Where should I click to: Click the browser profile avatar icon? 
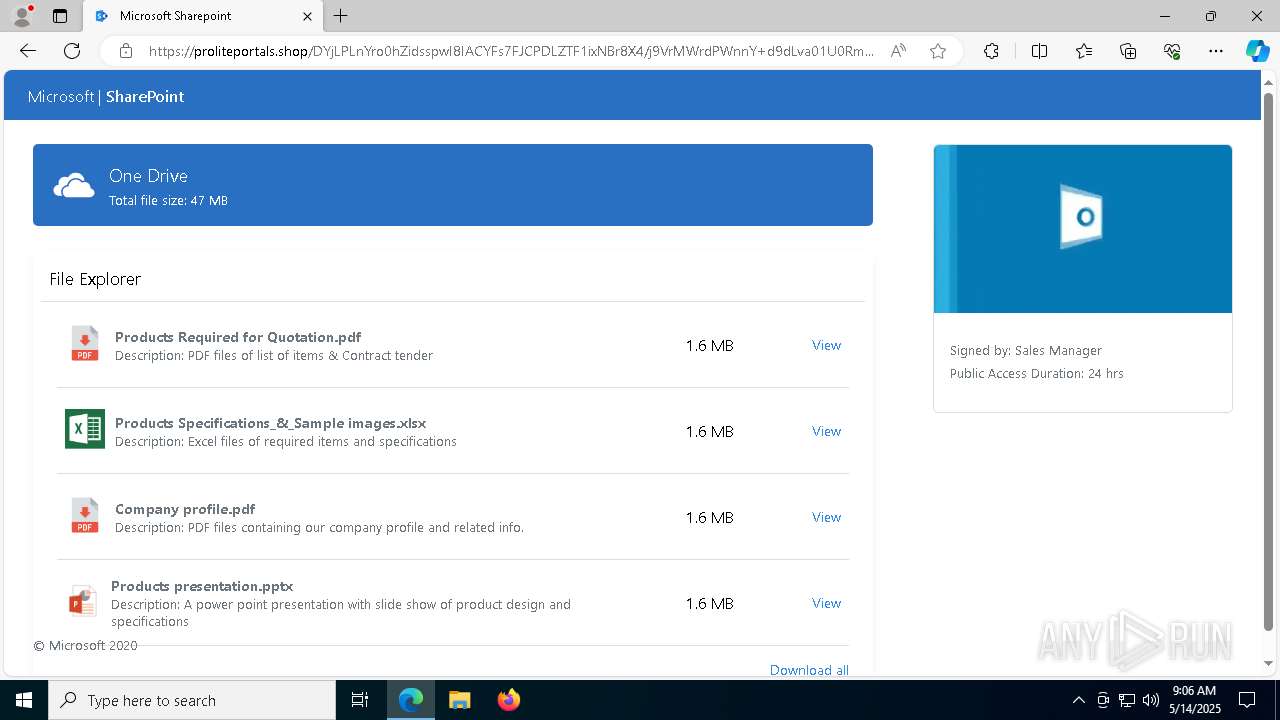[x=22, y=16]
